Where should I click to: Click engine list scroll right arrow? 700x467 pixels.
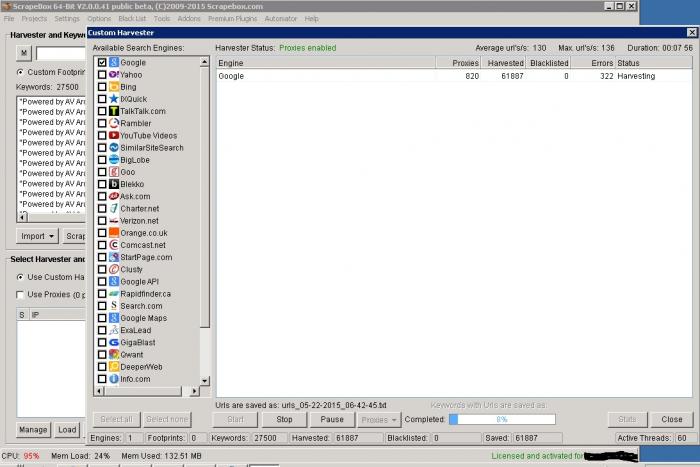194,391
